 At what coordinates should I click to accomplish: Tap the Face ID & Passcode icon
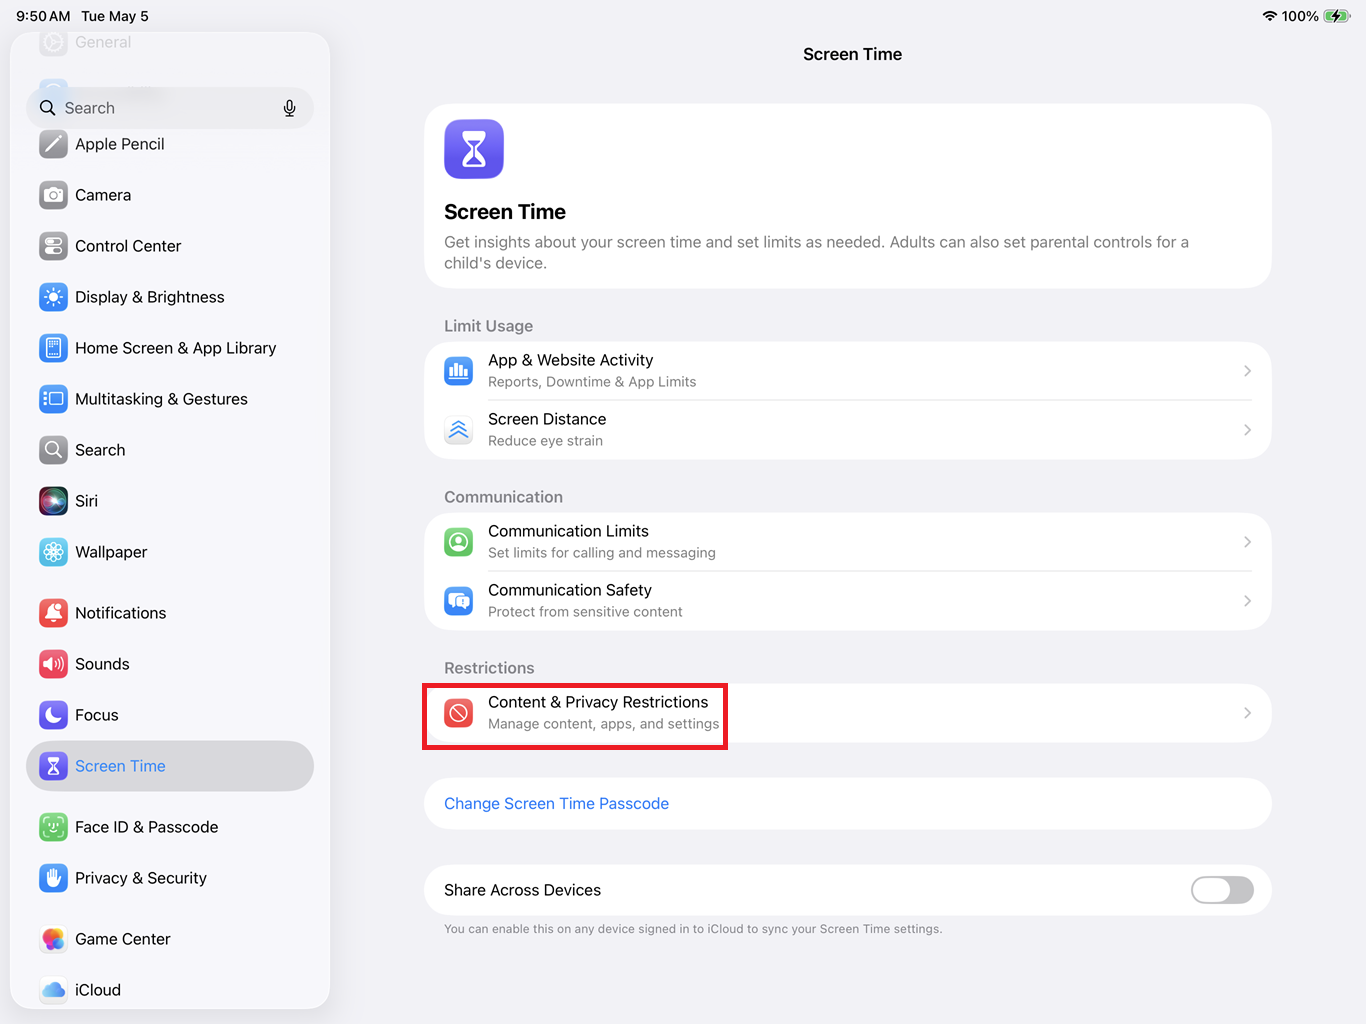pyautogui.click(x=53, y=827)
